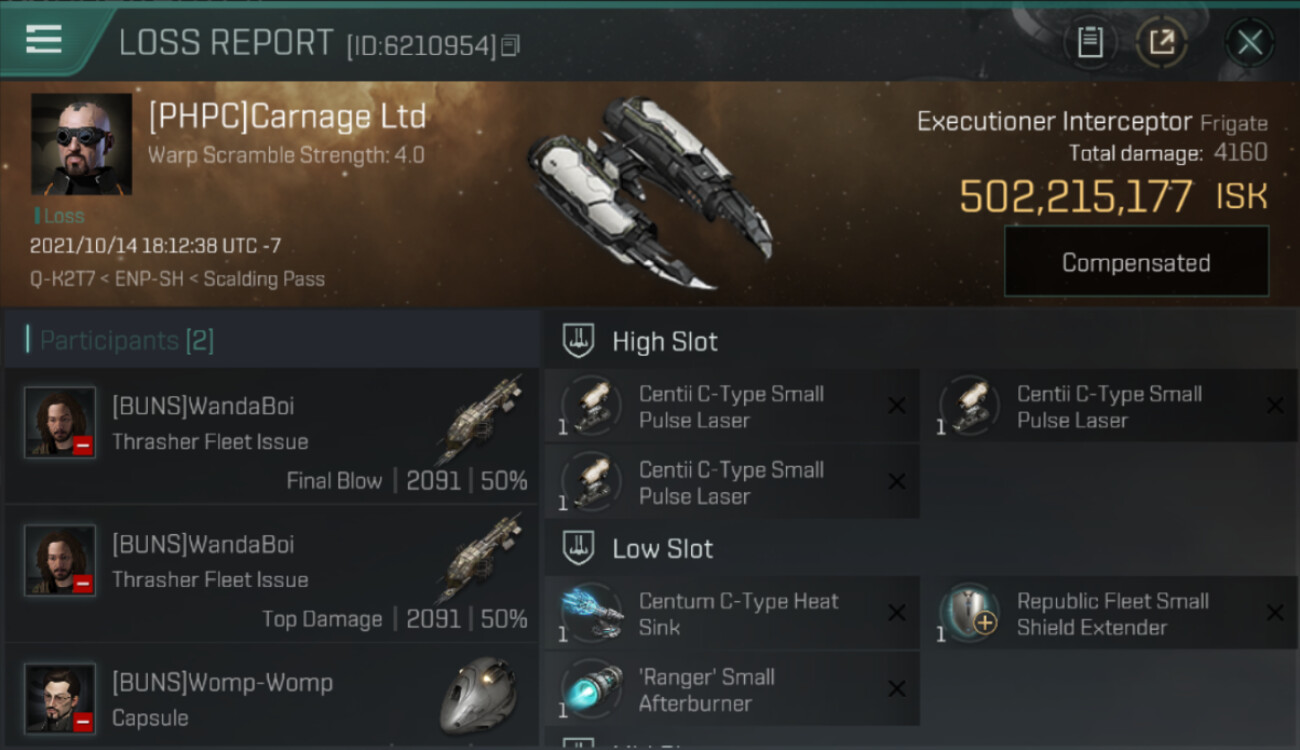1300x750 pixels.
Task: View Final Blow WandaBoi participant entry
Action: pos(272,436)
